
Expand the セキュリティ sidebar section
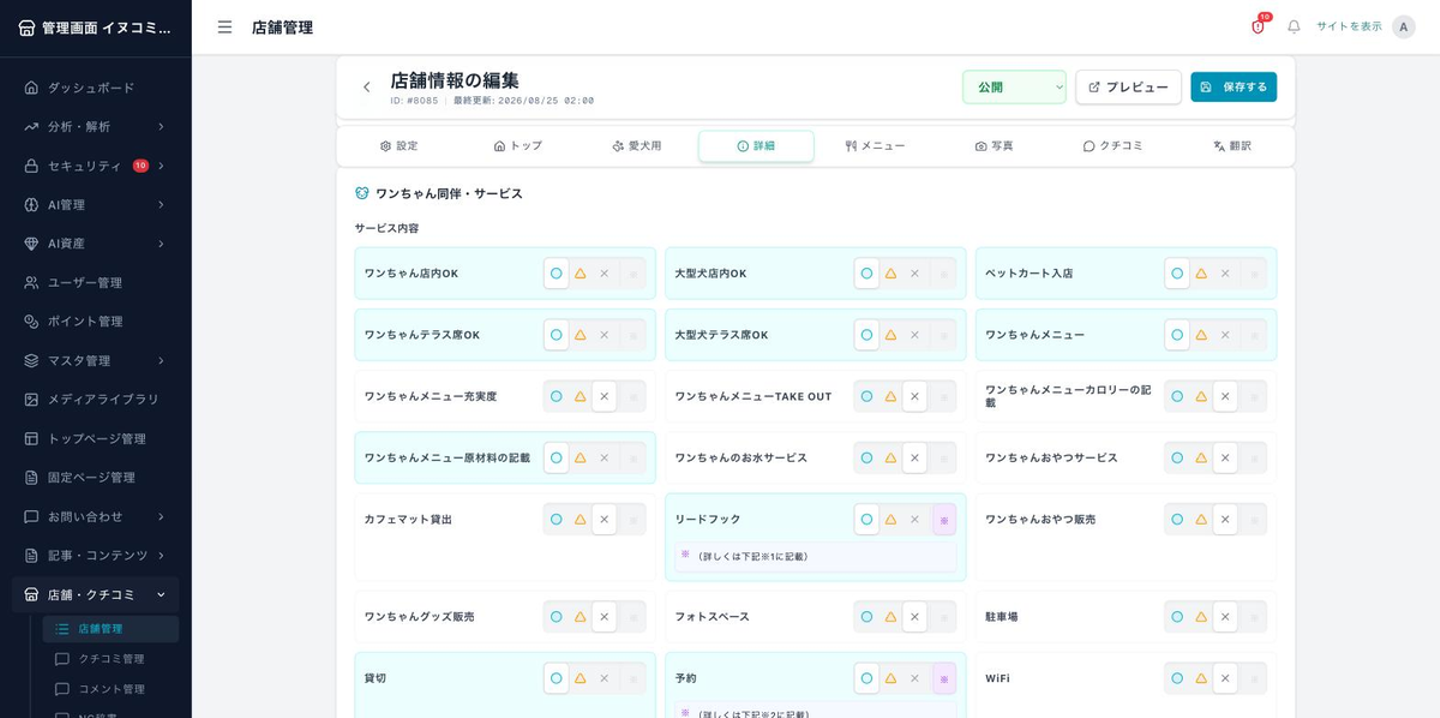point(96,166)
